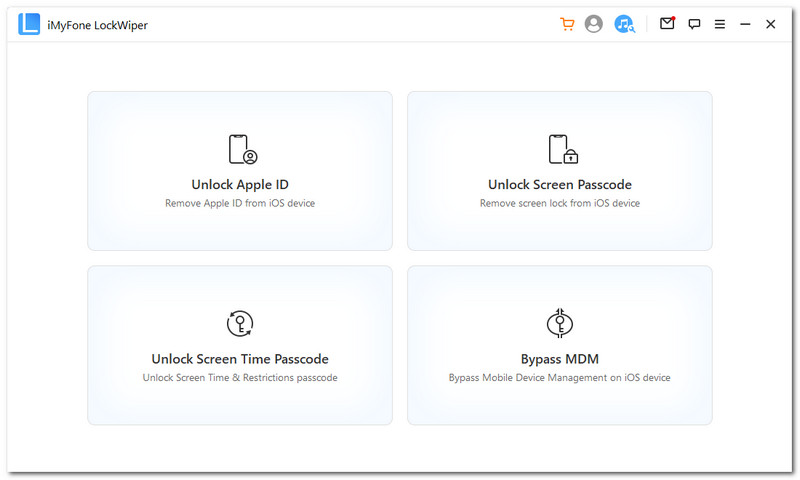
Task: Click 'Remove screen lock from iOS device' text
Action: click(560, 203)
